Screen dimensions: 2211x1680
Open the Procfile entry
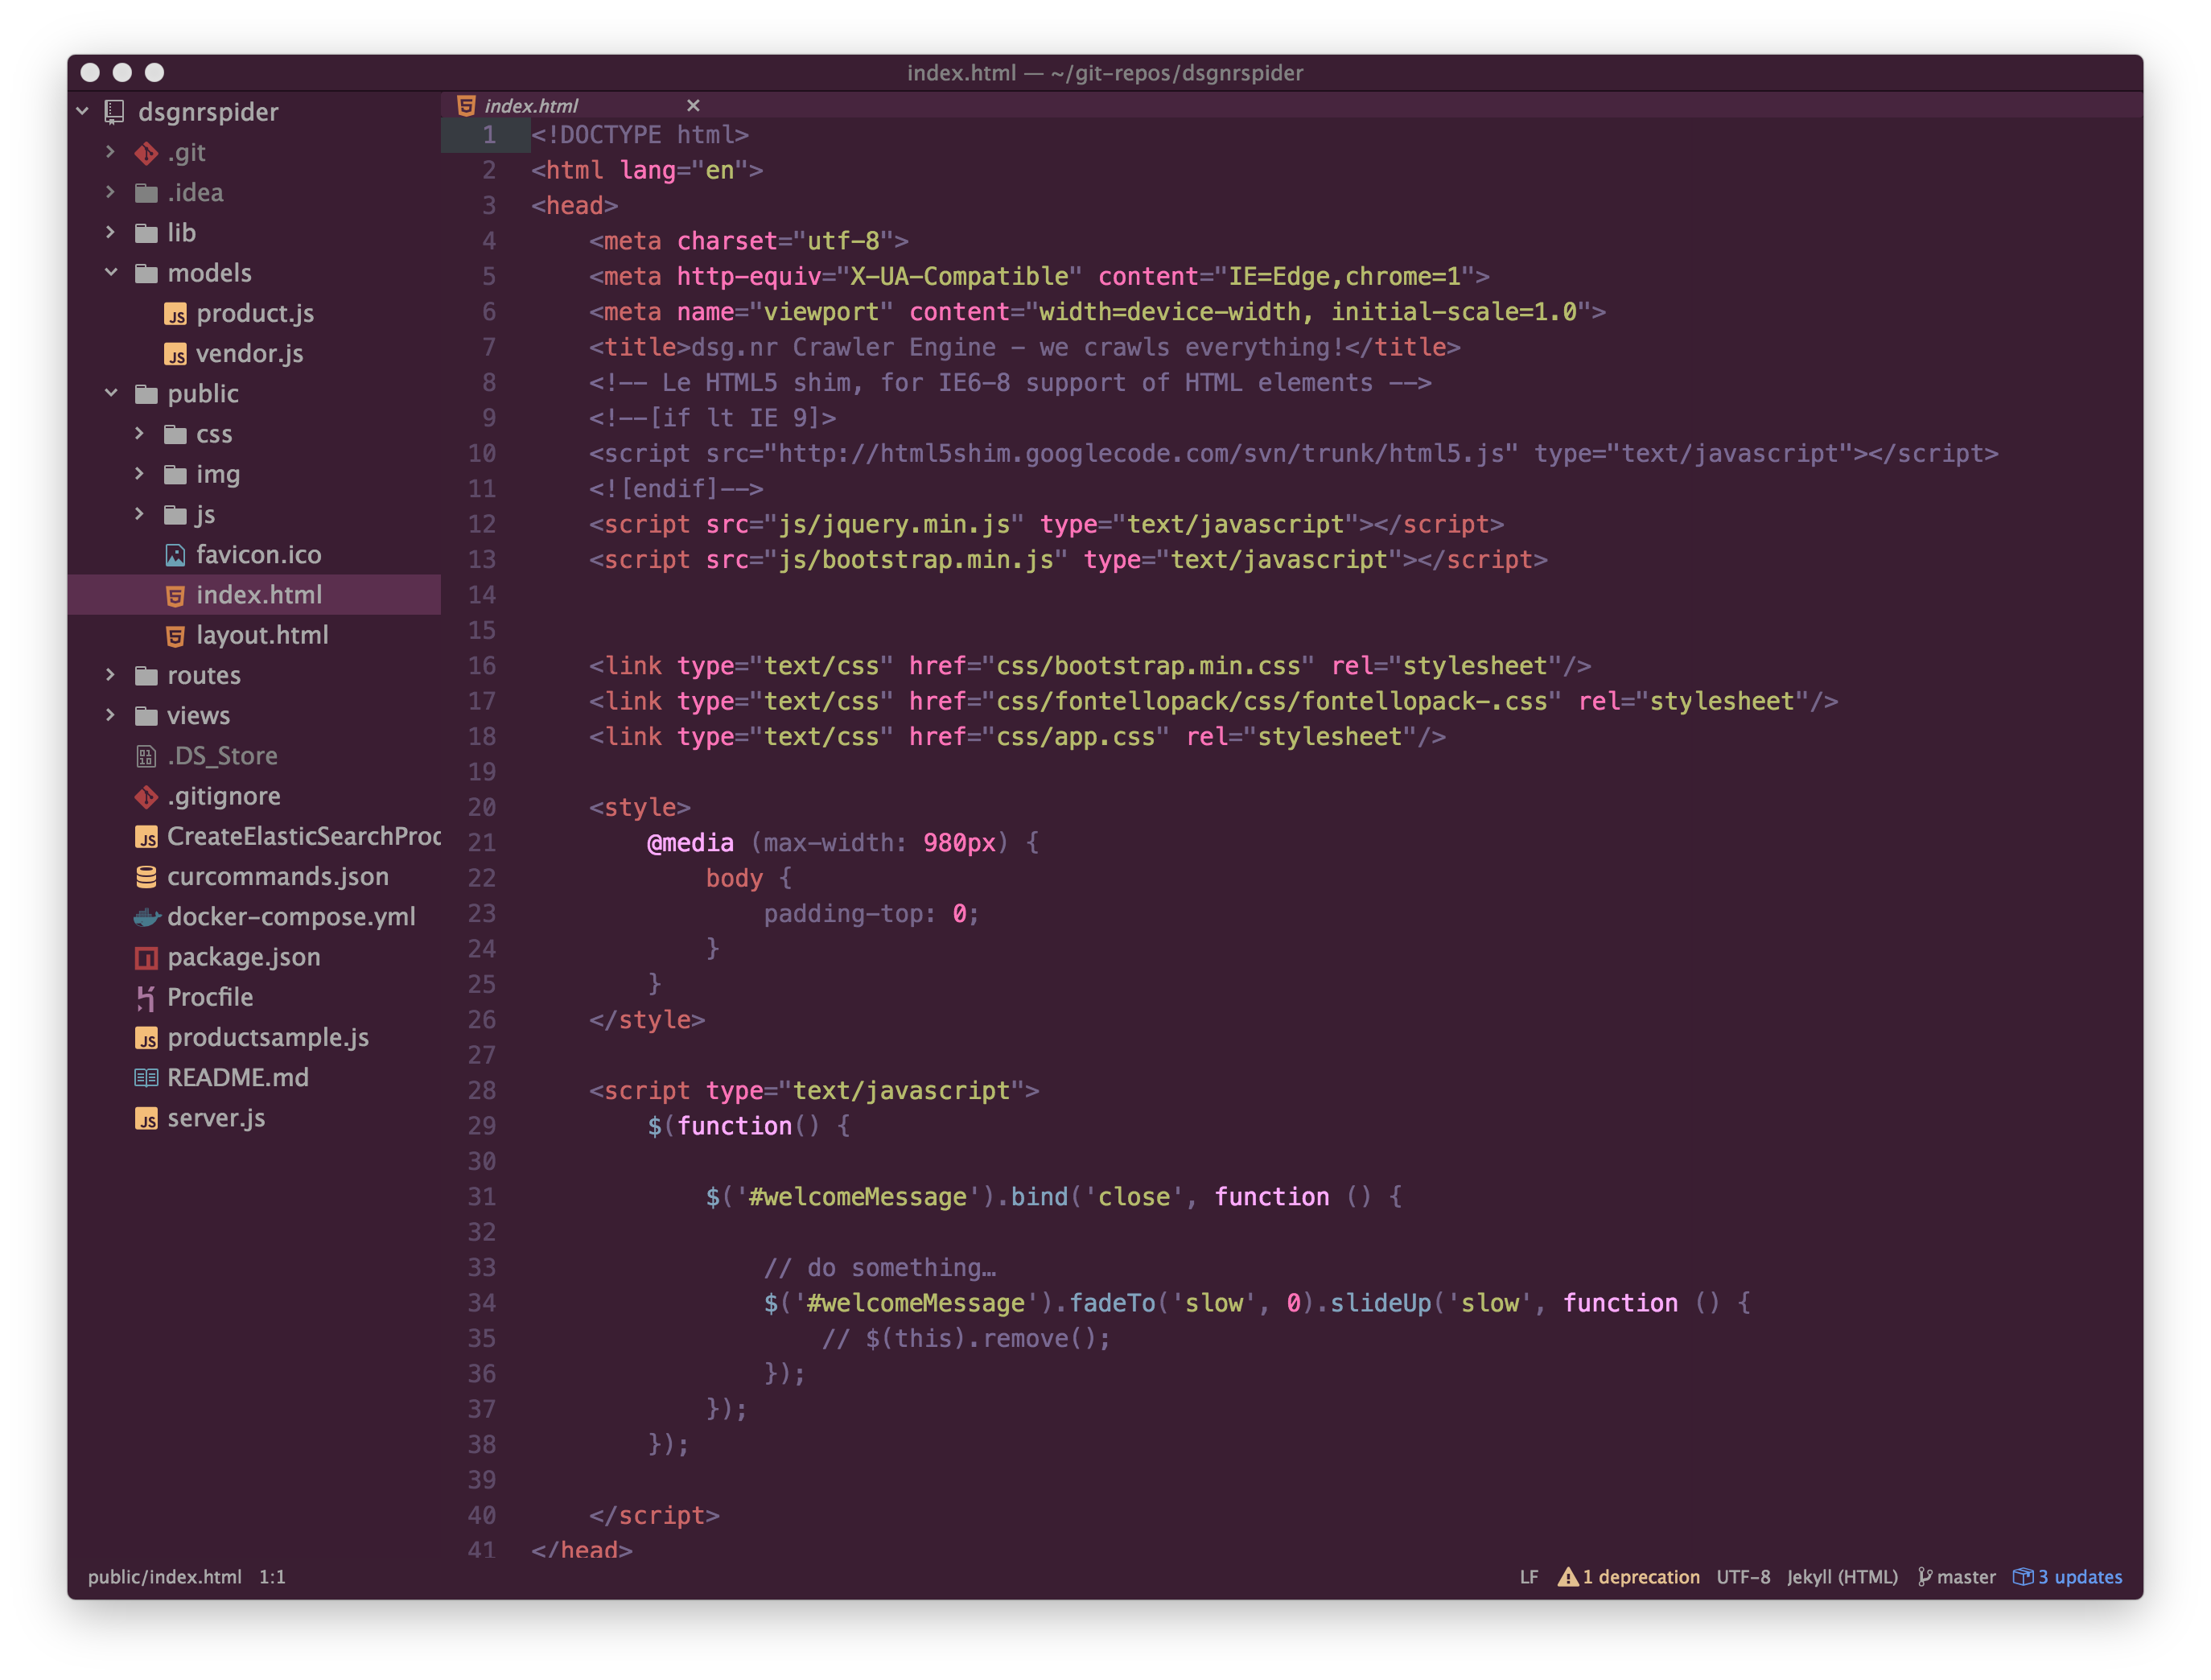coord(210,997)
